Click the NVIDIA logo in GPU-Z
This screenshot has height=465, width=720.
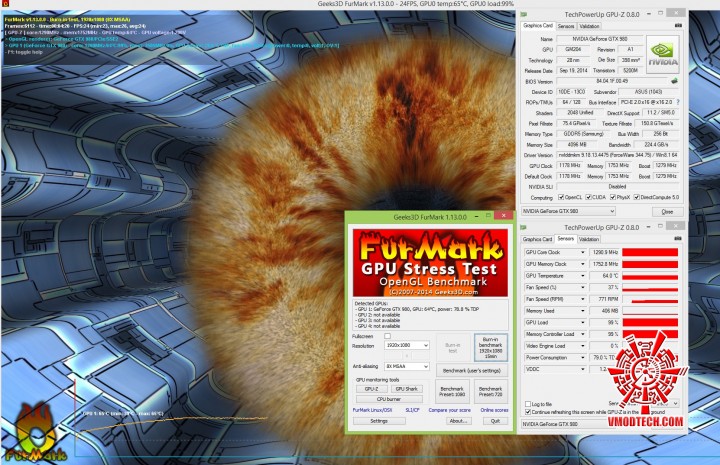click(x=663, y=55)
